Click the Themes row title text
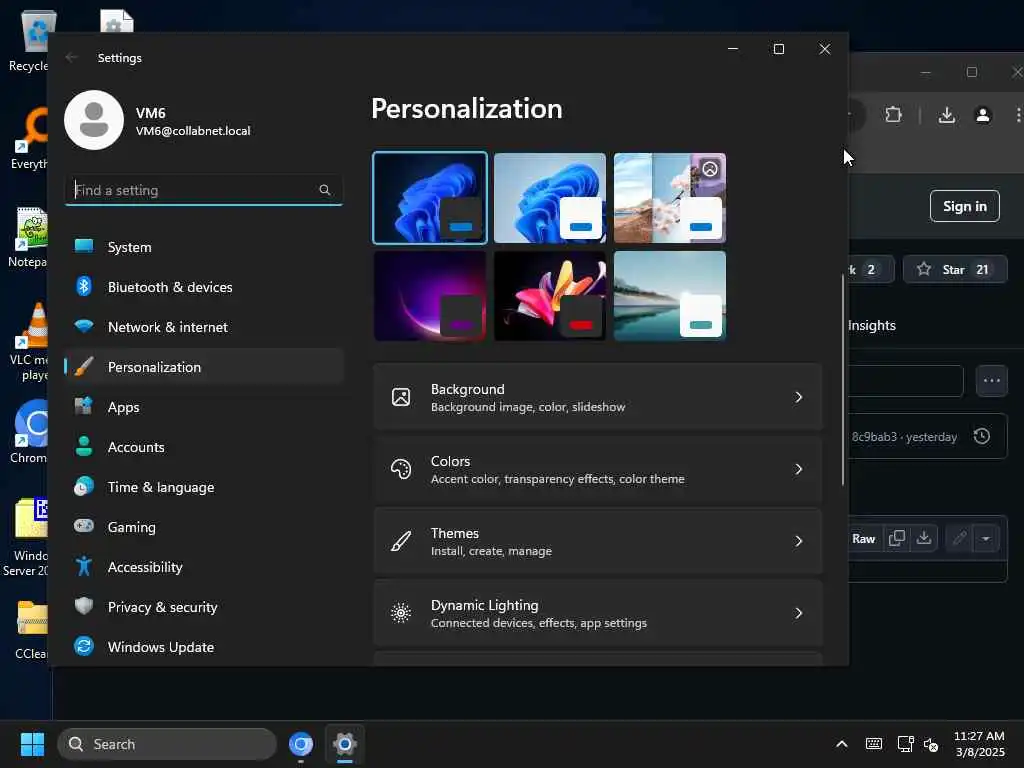The height and width of the screenshot is (768, 1024). pyautogui.click(x=455, y=533)
